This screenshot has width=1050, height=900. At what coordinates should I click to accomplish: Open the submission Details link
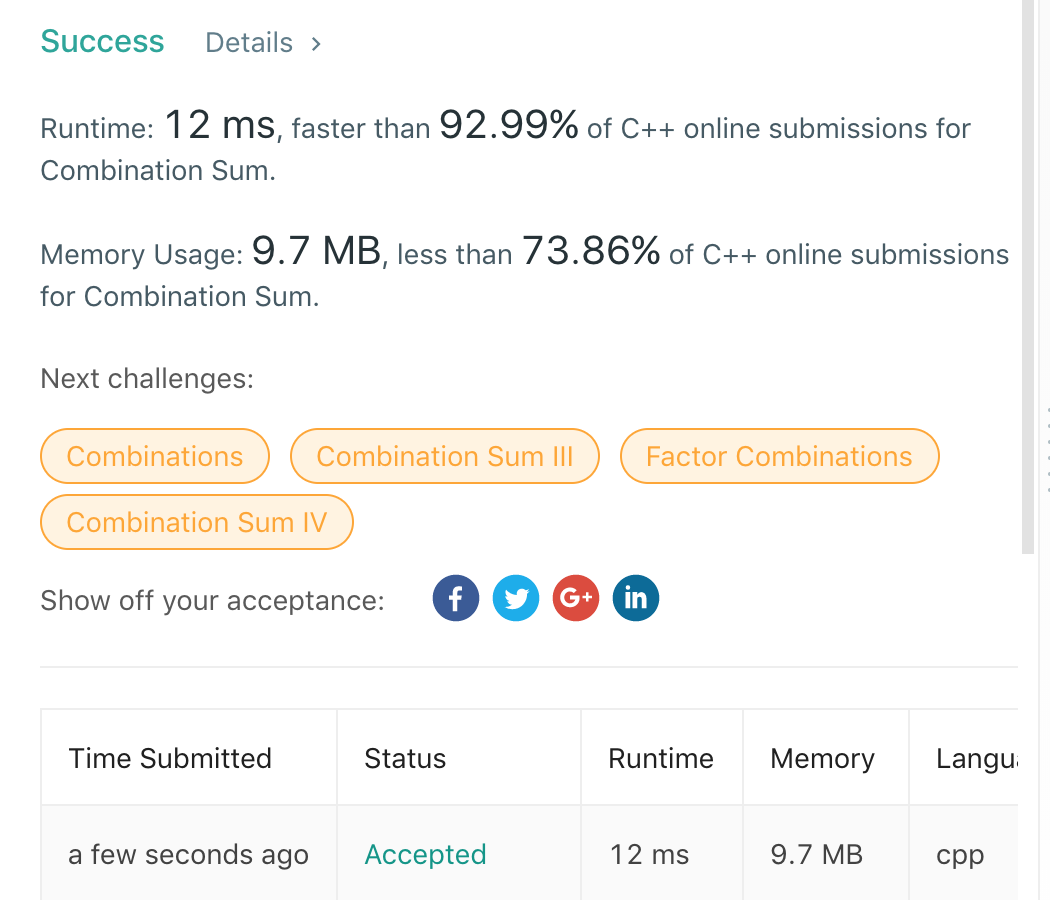(249, 43)
